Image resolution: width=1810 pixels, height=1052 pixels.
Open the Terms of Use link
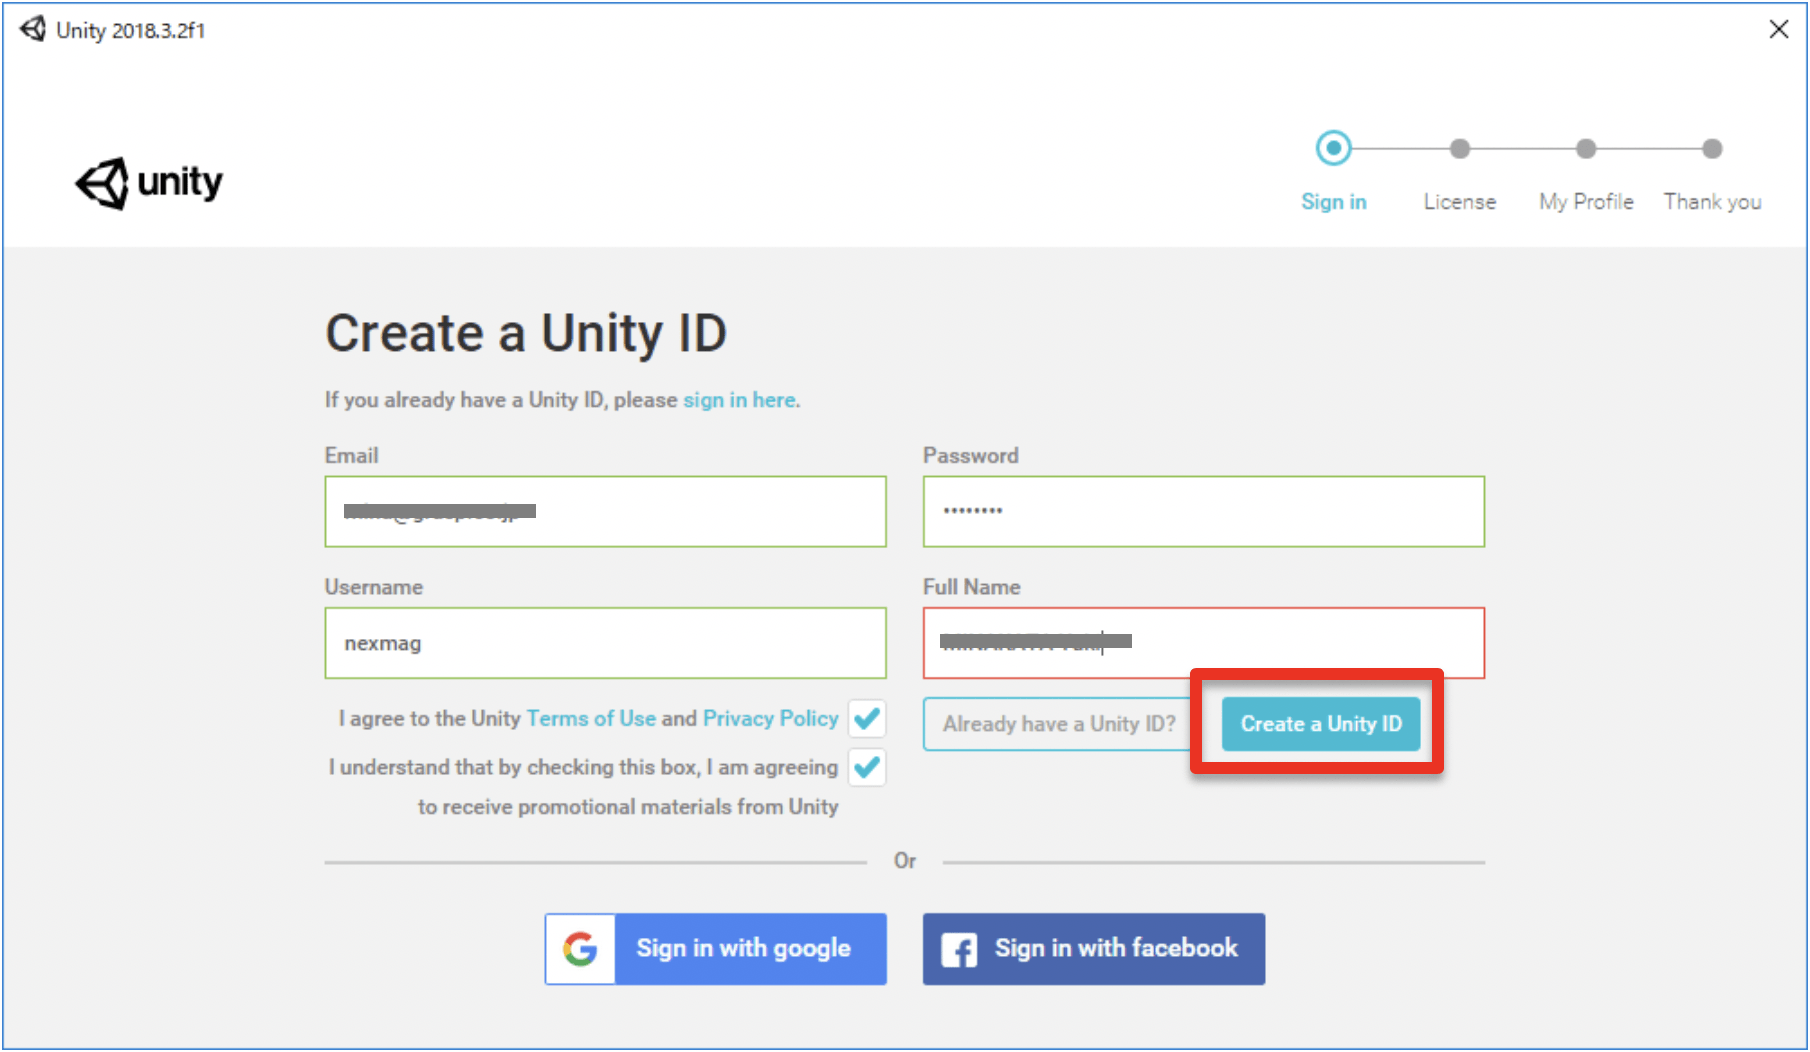click(x=591, y=718)
